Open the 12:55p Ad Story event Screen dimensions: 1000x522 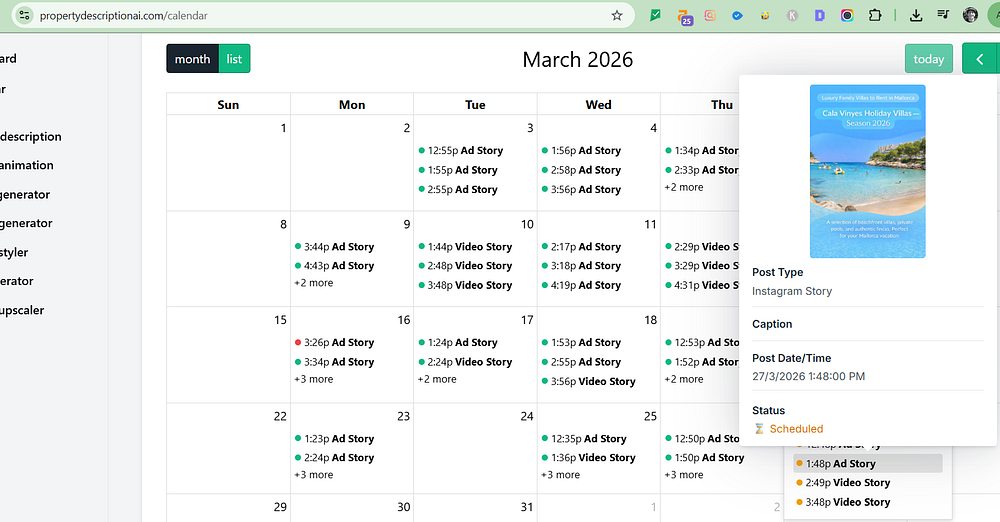(460, 151)
